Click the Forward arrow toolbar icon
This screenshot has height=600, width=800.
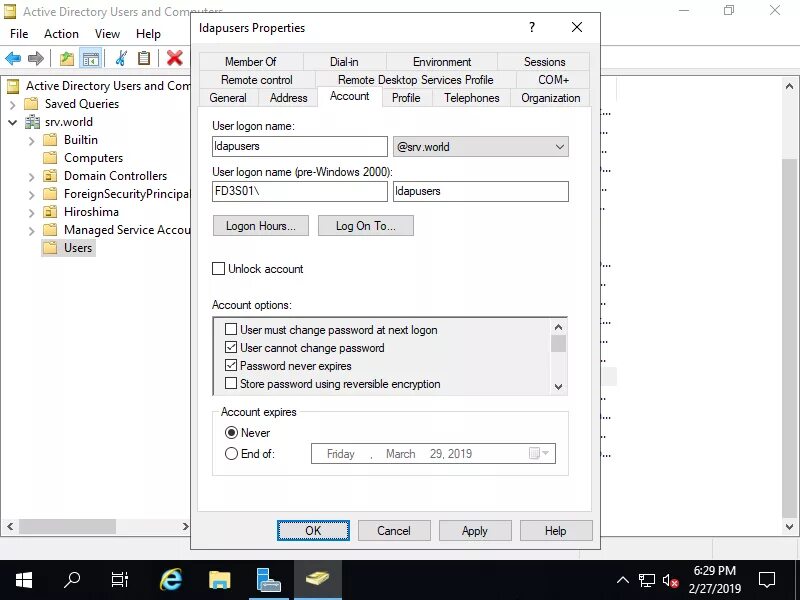[36, 58]
